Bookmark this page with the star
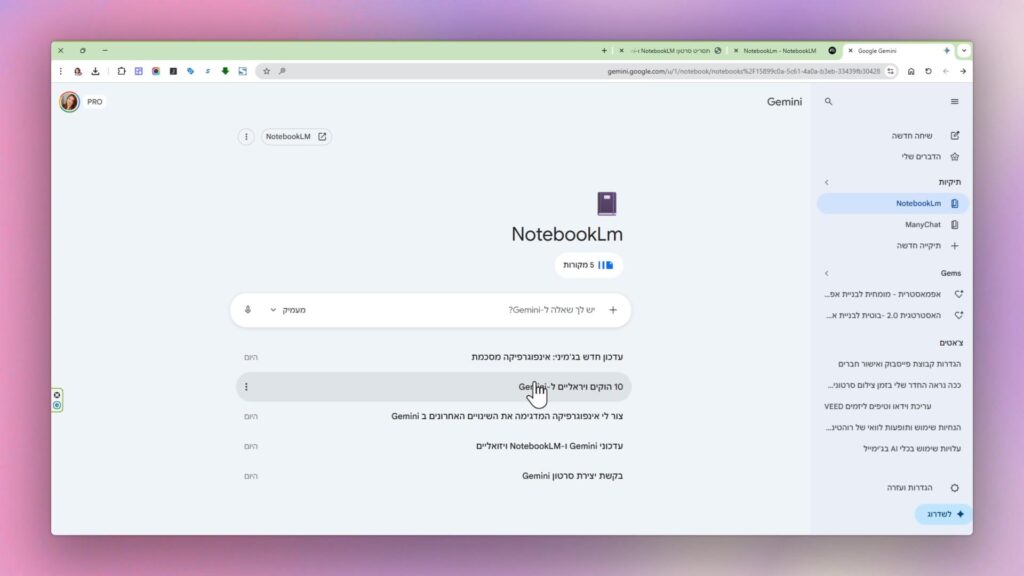Image resolution: width=1024 pixels, height=576 pixels. (266, 71)
